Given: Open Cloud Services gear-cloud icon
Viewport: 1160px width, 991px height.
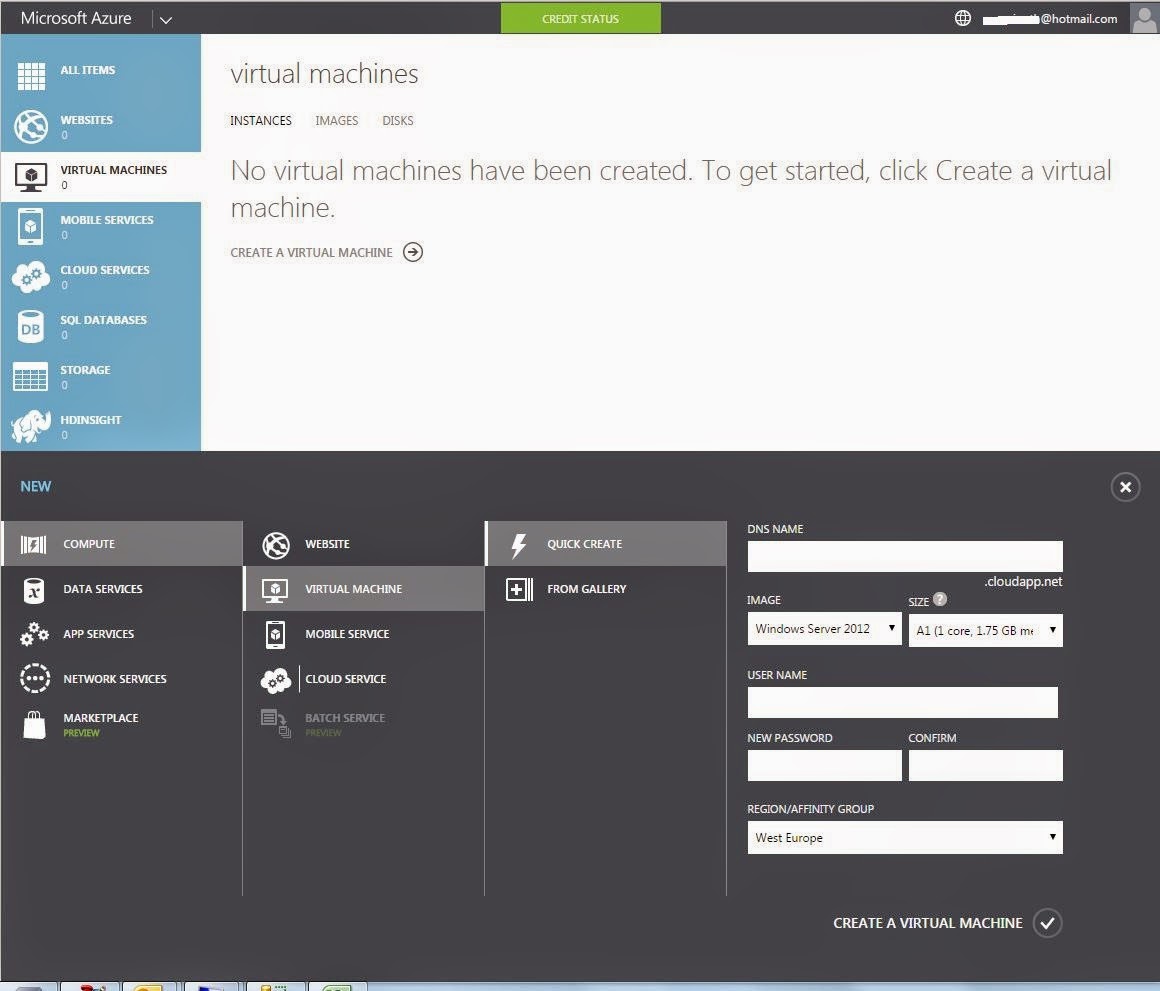Looking at the screenshot, I should 31,277.
